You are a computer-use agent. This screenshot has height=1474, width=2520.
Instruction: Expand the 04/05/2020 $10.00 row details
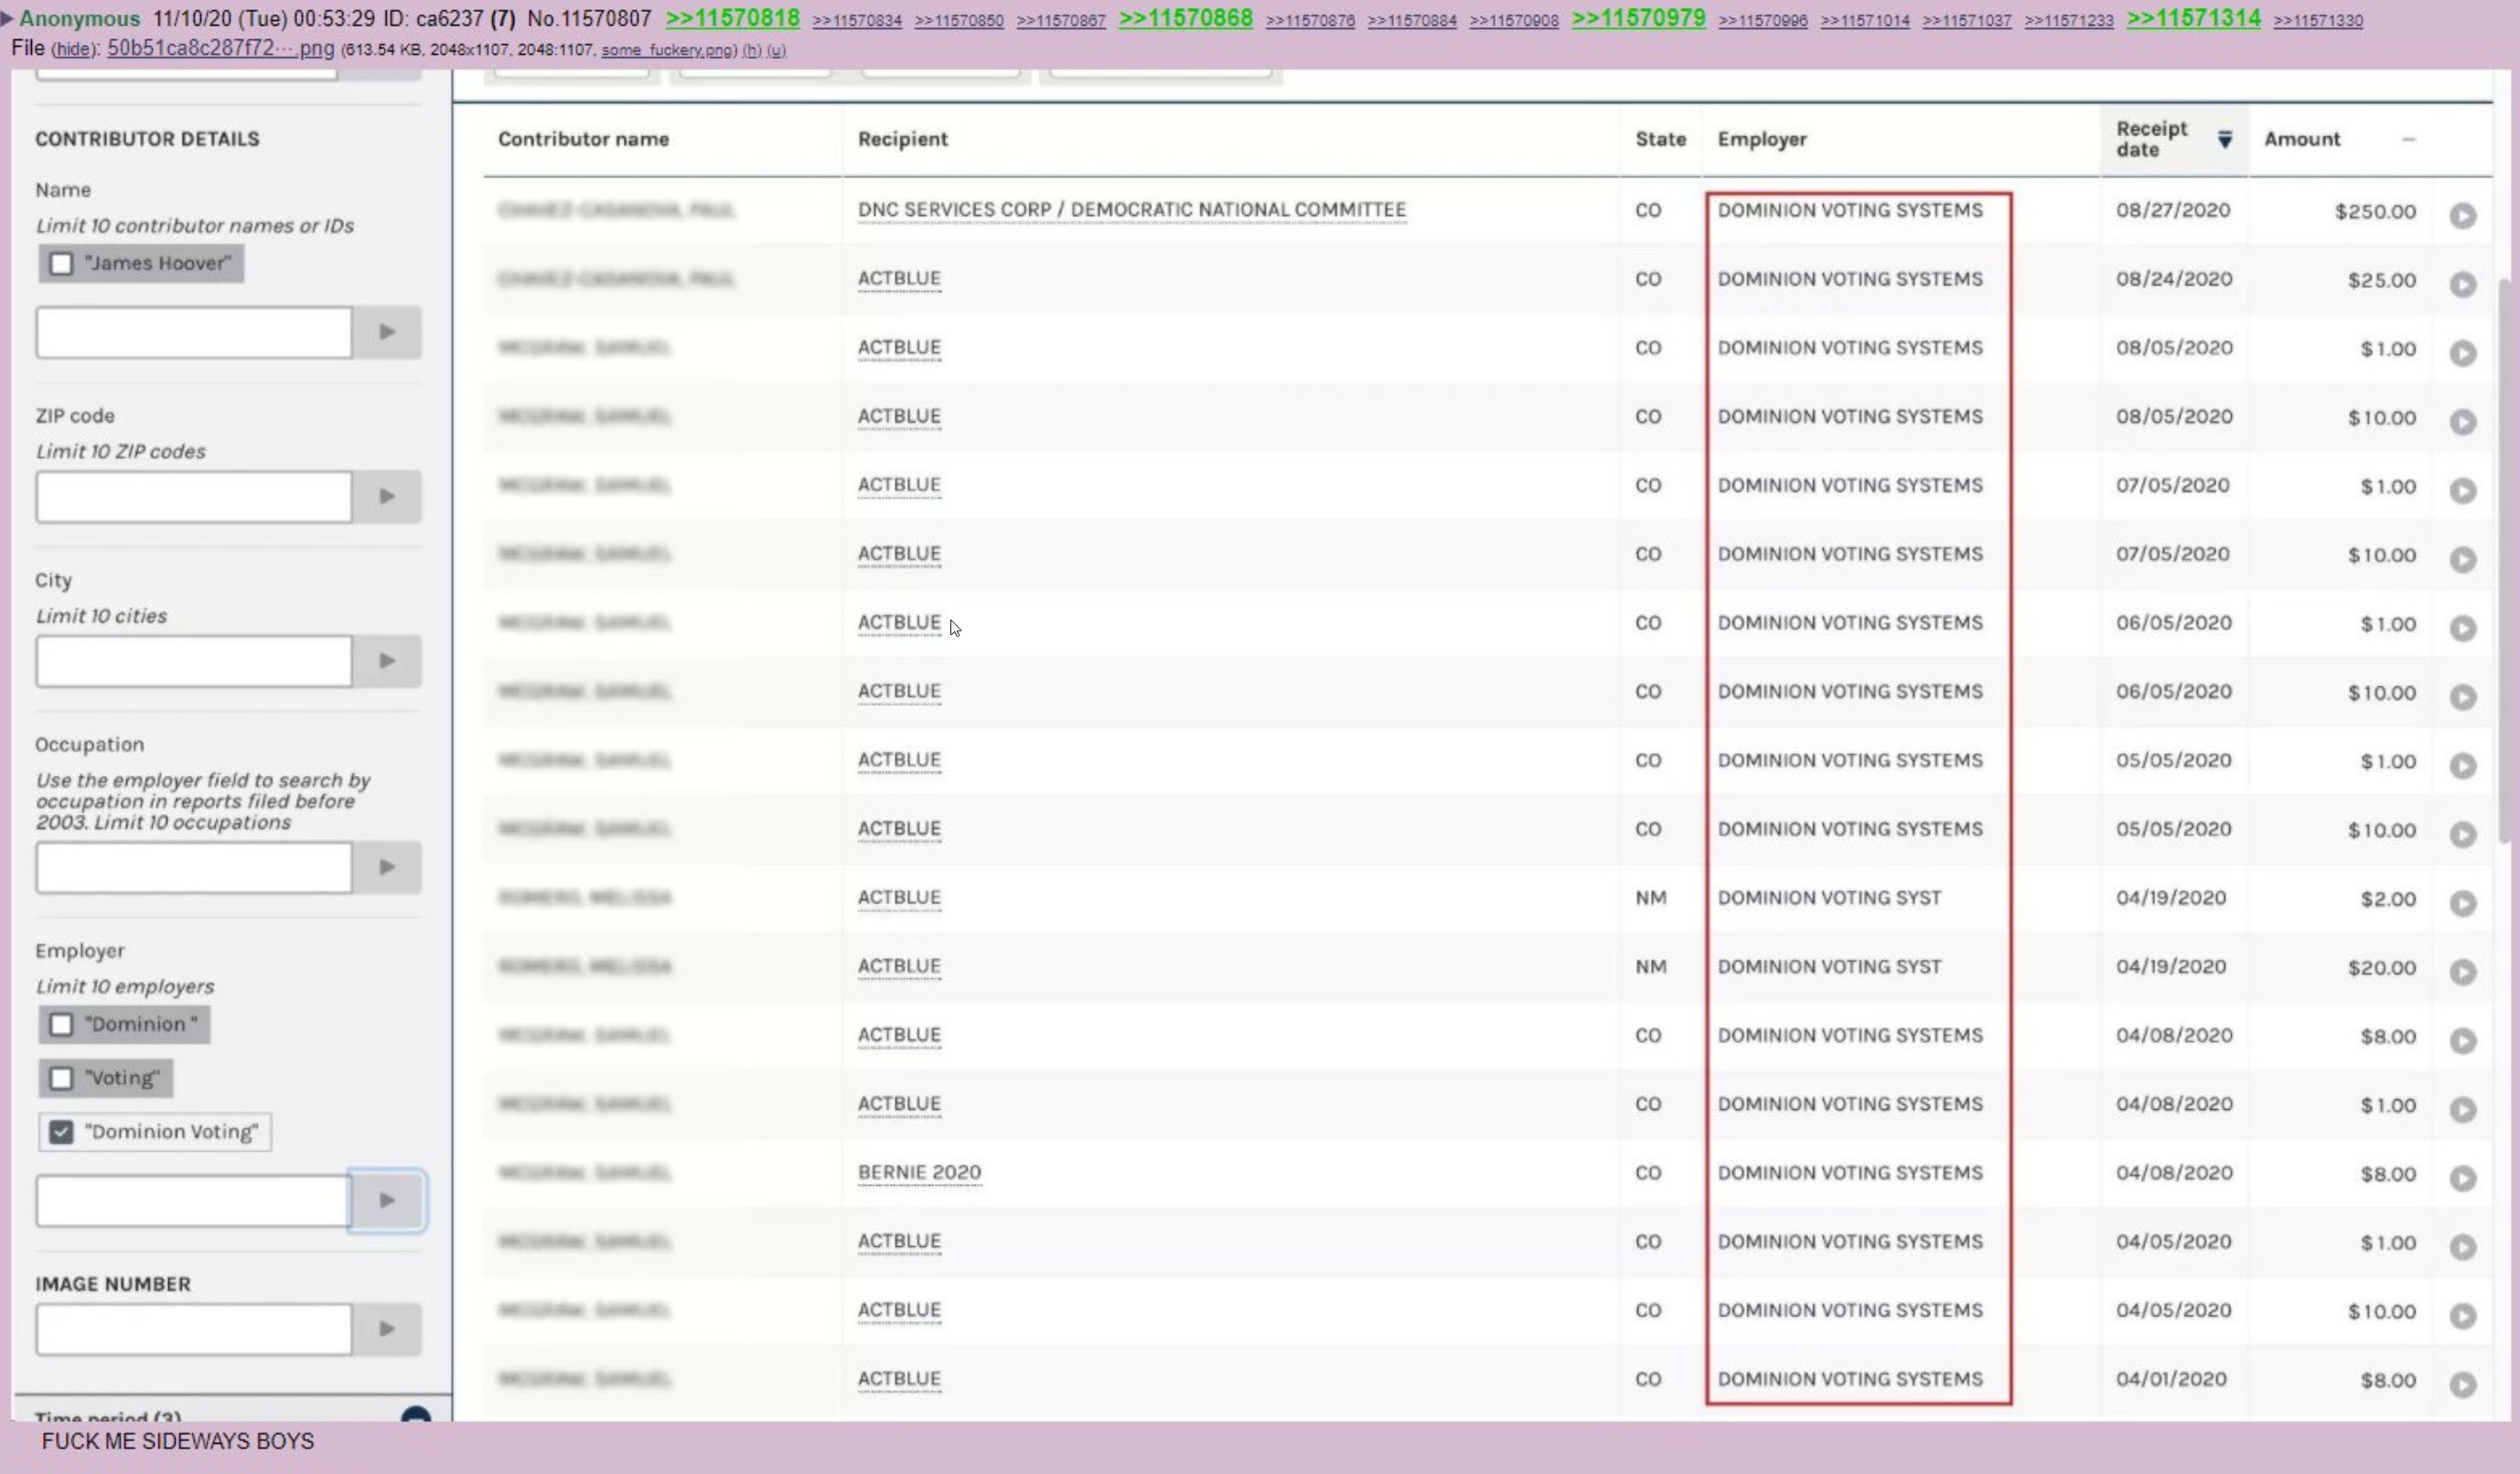coord(2462,1315)
